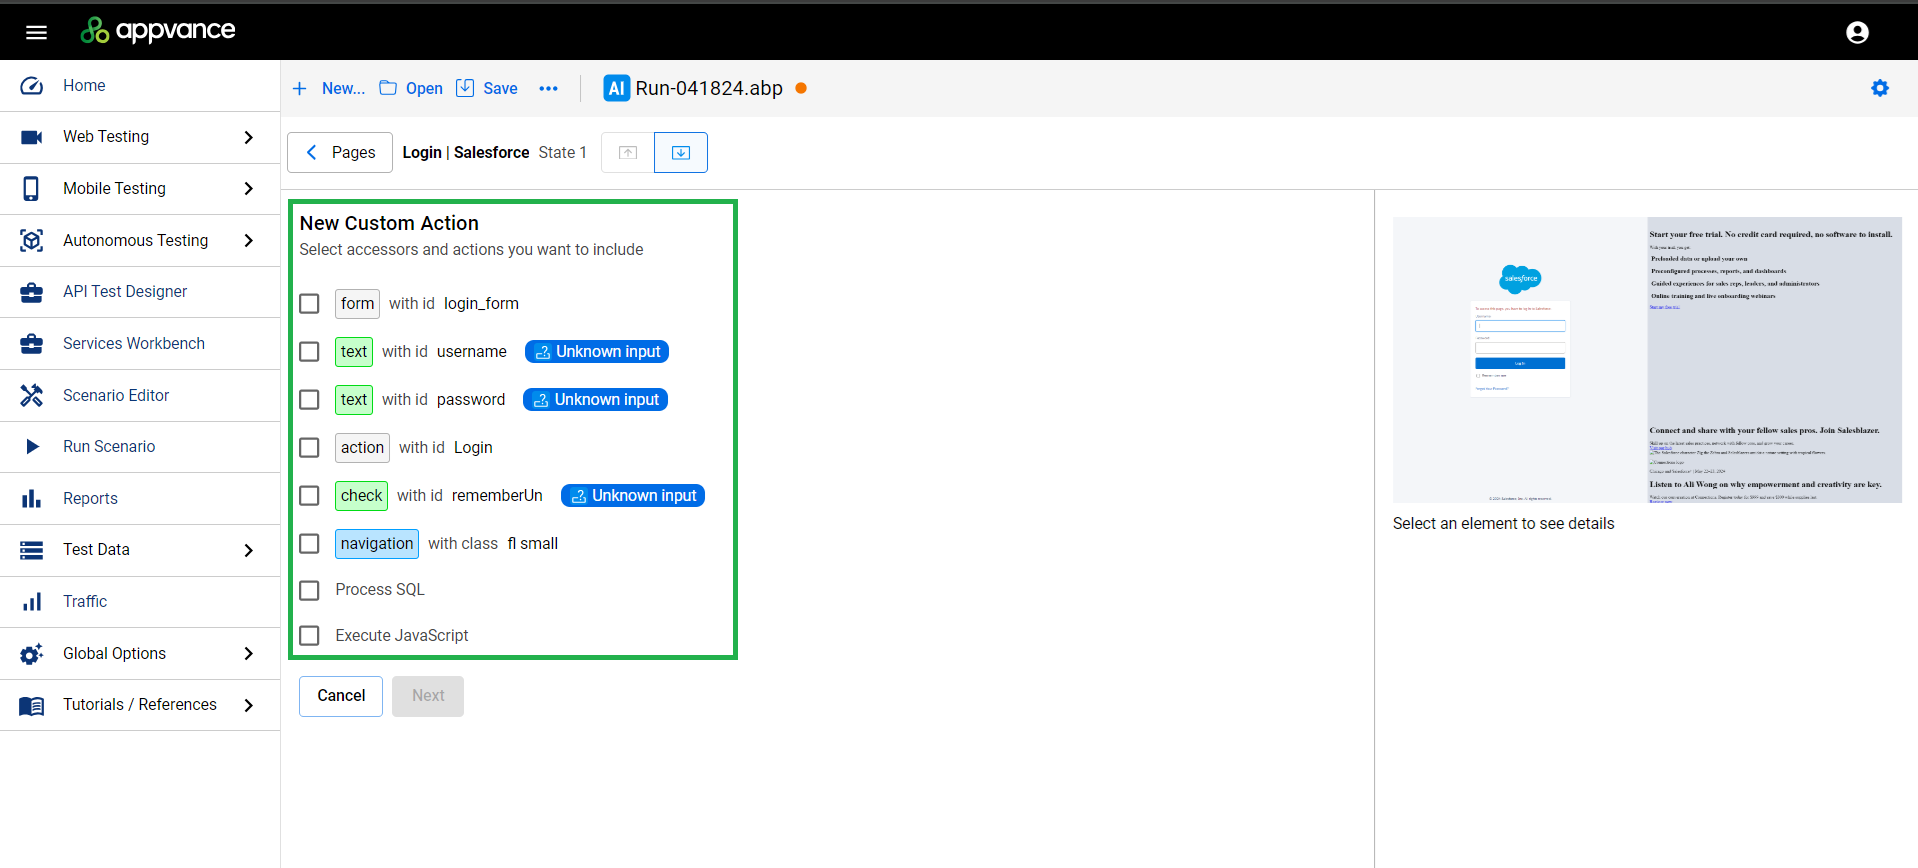Open the more options ellipsis
Image resolution: width=1918 pixels, height=868 pixels.
[548, 89]
